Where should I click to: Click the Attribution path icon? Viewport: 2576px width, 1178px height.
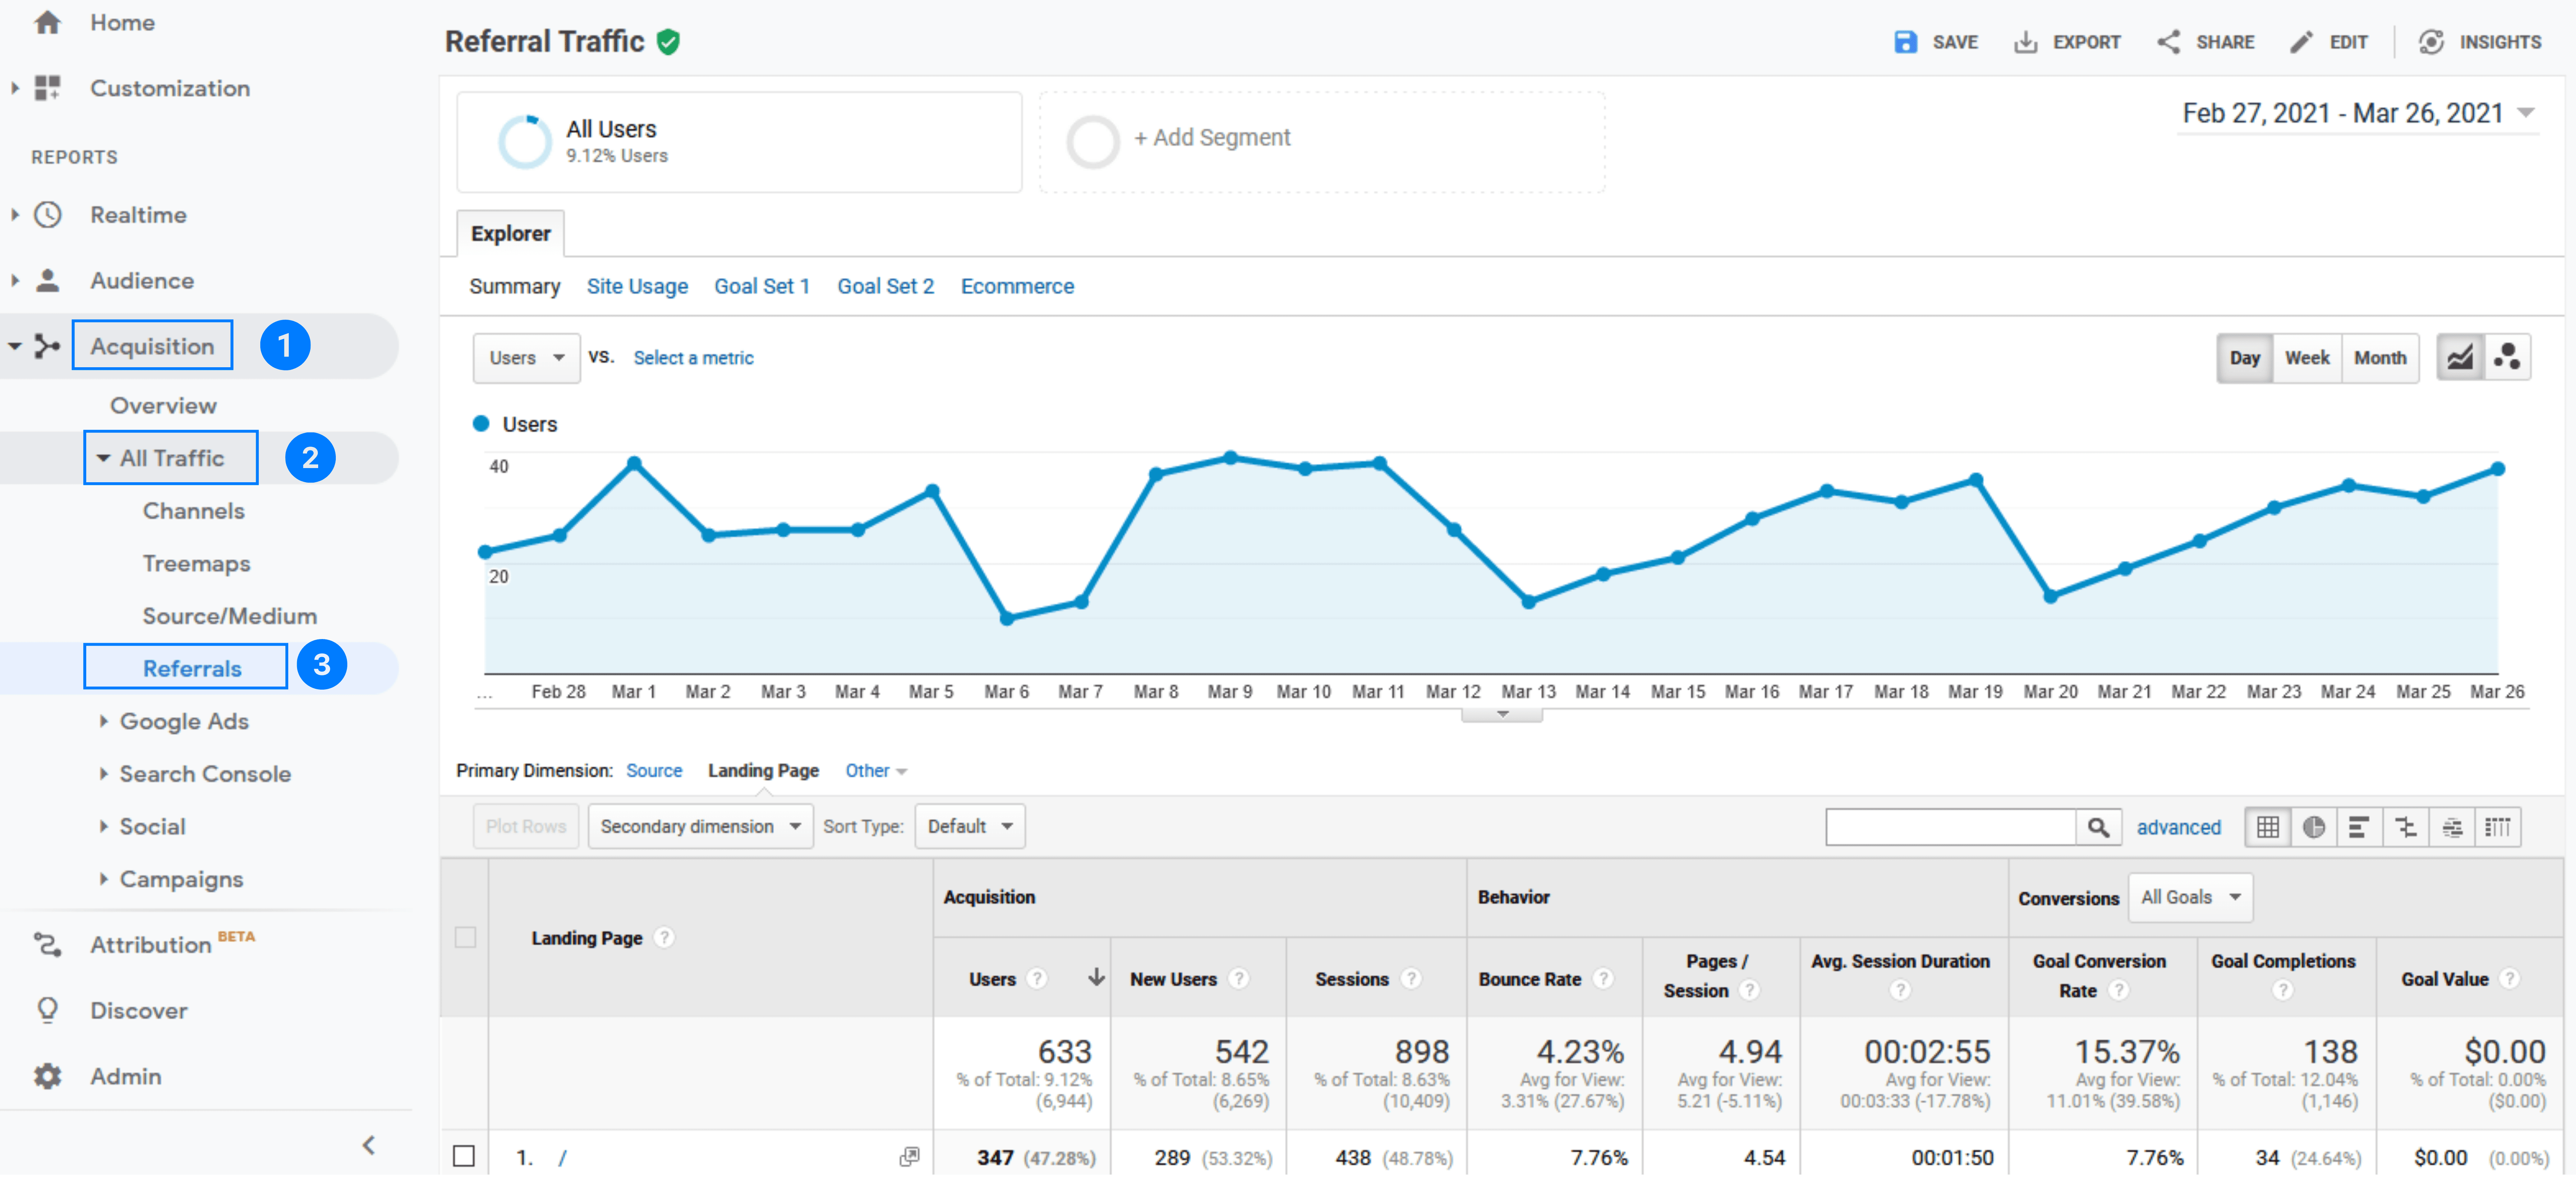click(47, 944)
